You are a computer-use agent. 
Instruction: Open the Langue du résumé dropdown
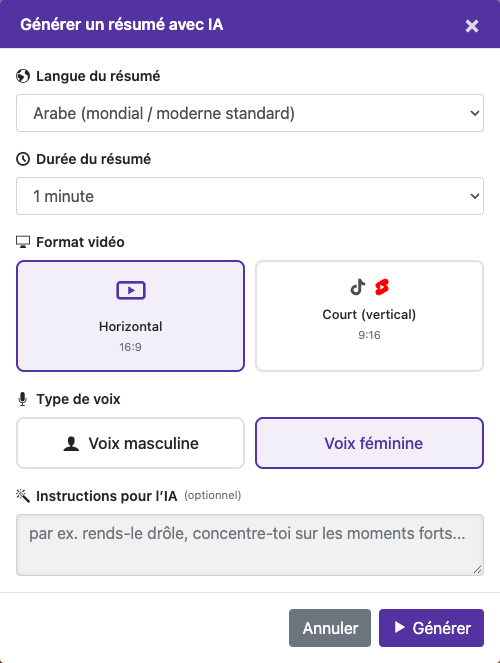click(x=250, y=113)
